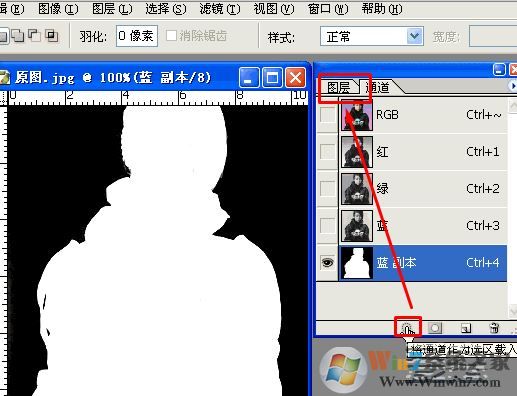Open the 窗口(W) menu

tap(328, 9)
